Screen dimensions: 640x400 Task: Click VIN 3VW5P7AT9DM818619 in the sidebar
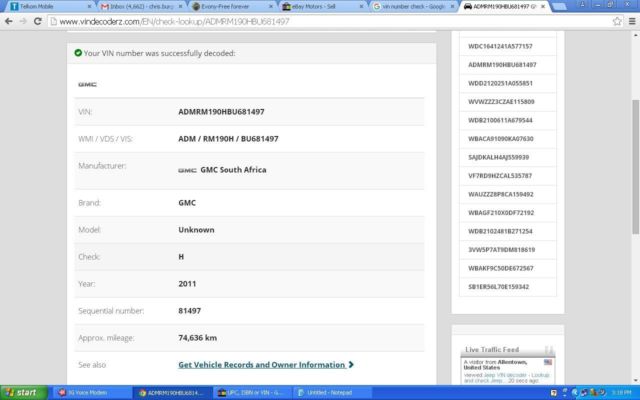pyautogui.click(x=500, y=250)
